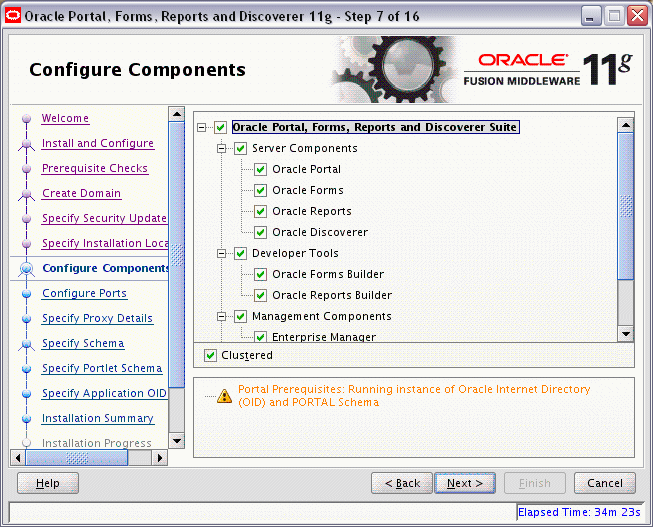Open the Welcome step link
653x527 pixels.
coord(65,118)
